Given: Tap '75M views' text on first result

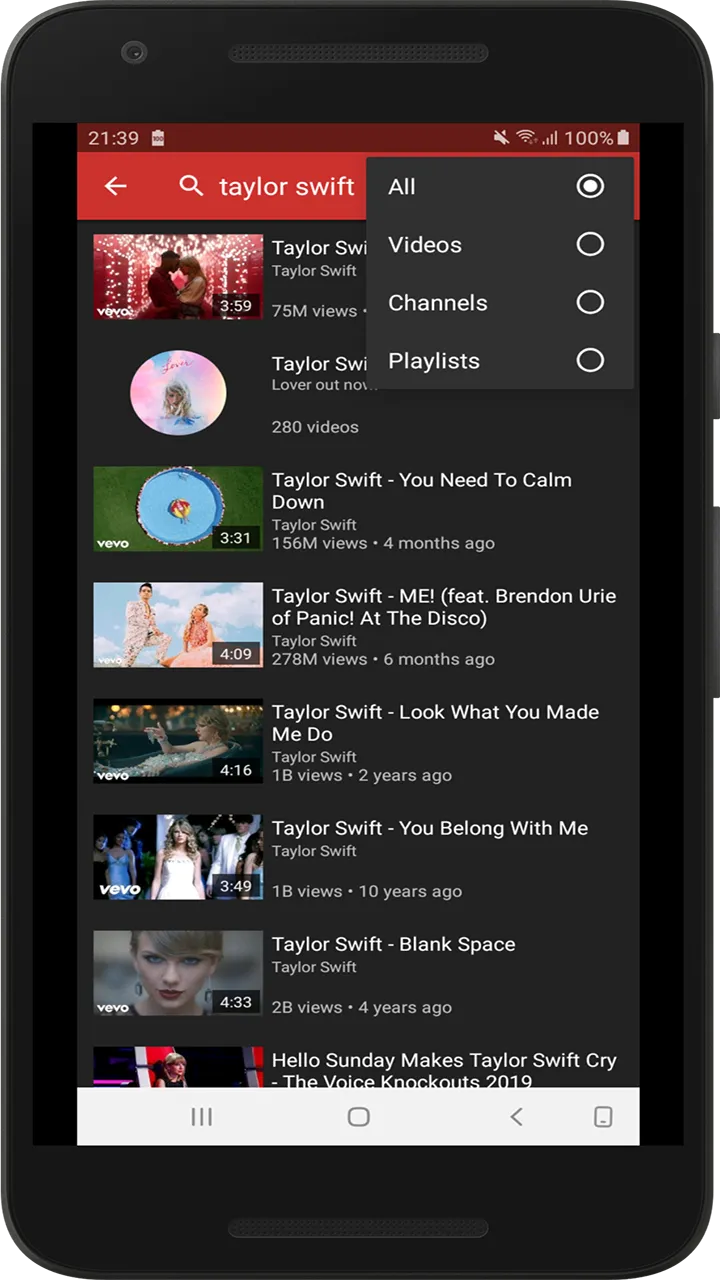Looking at the screenshot, I should coord(314,311).
